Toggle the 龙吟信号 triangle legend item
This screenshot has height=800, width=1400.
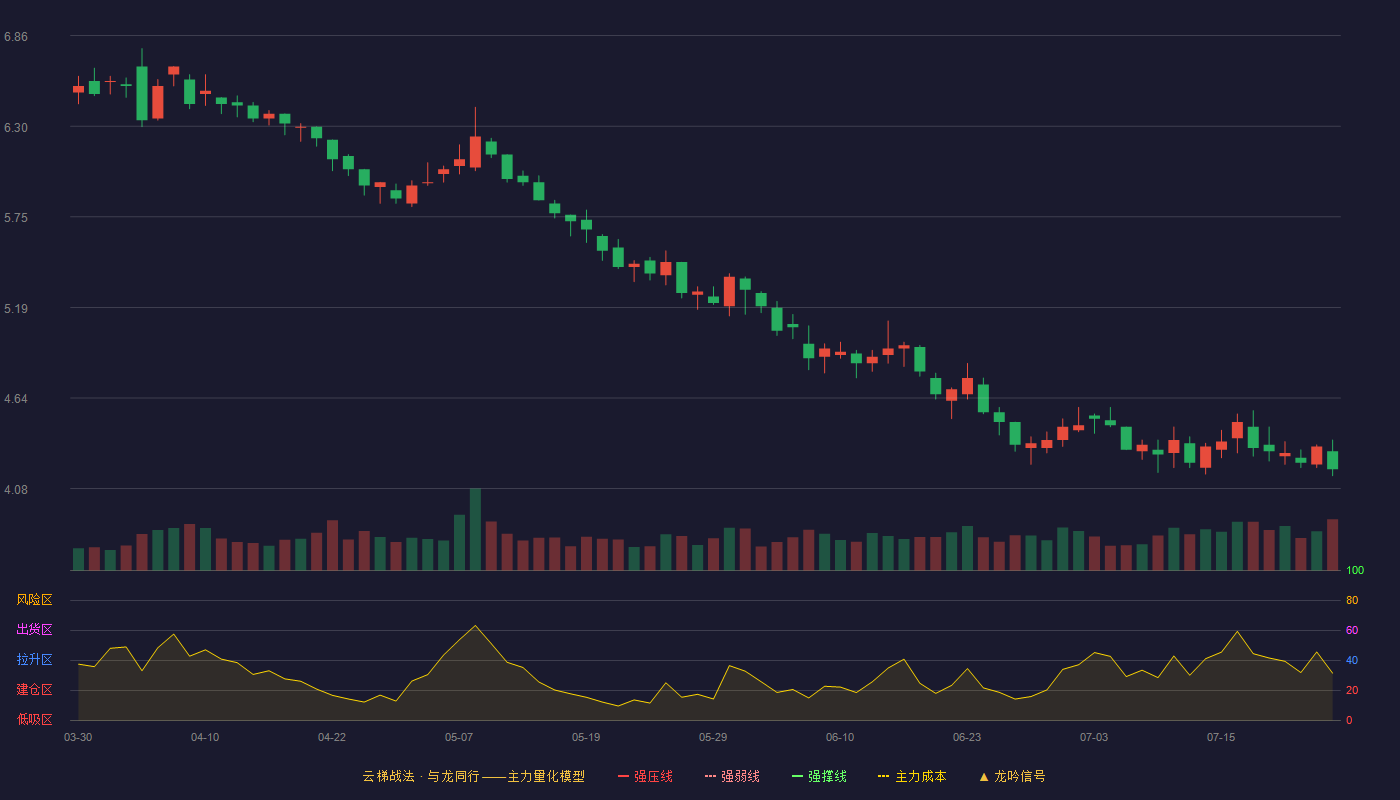coord(1012,776)
